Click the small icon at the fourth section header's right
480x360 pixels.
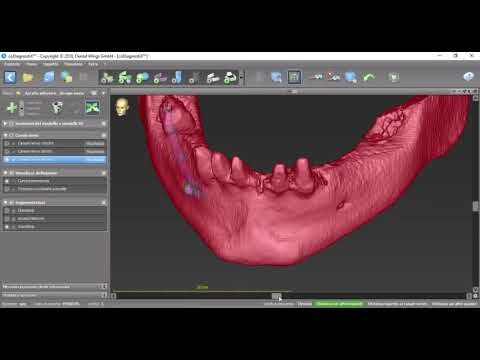[x=104, y=203]
